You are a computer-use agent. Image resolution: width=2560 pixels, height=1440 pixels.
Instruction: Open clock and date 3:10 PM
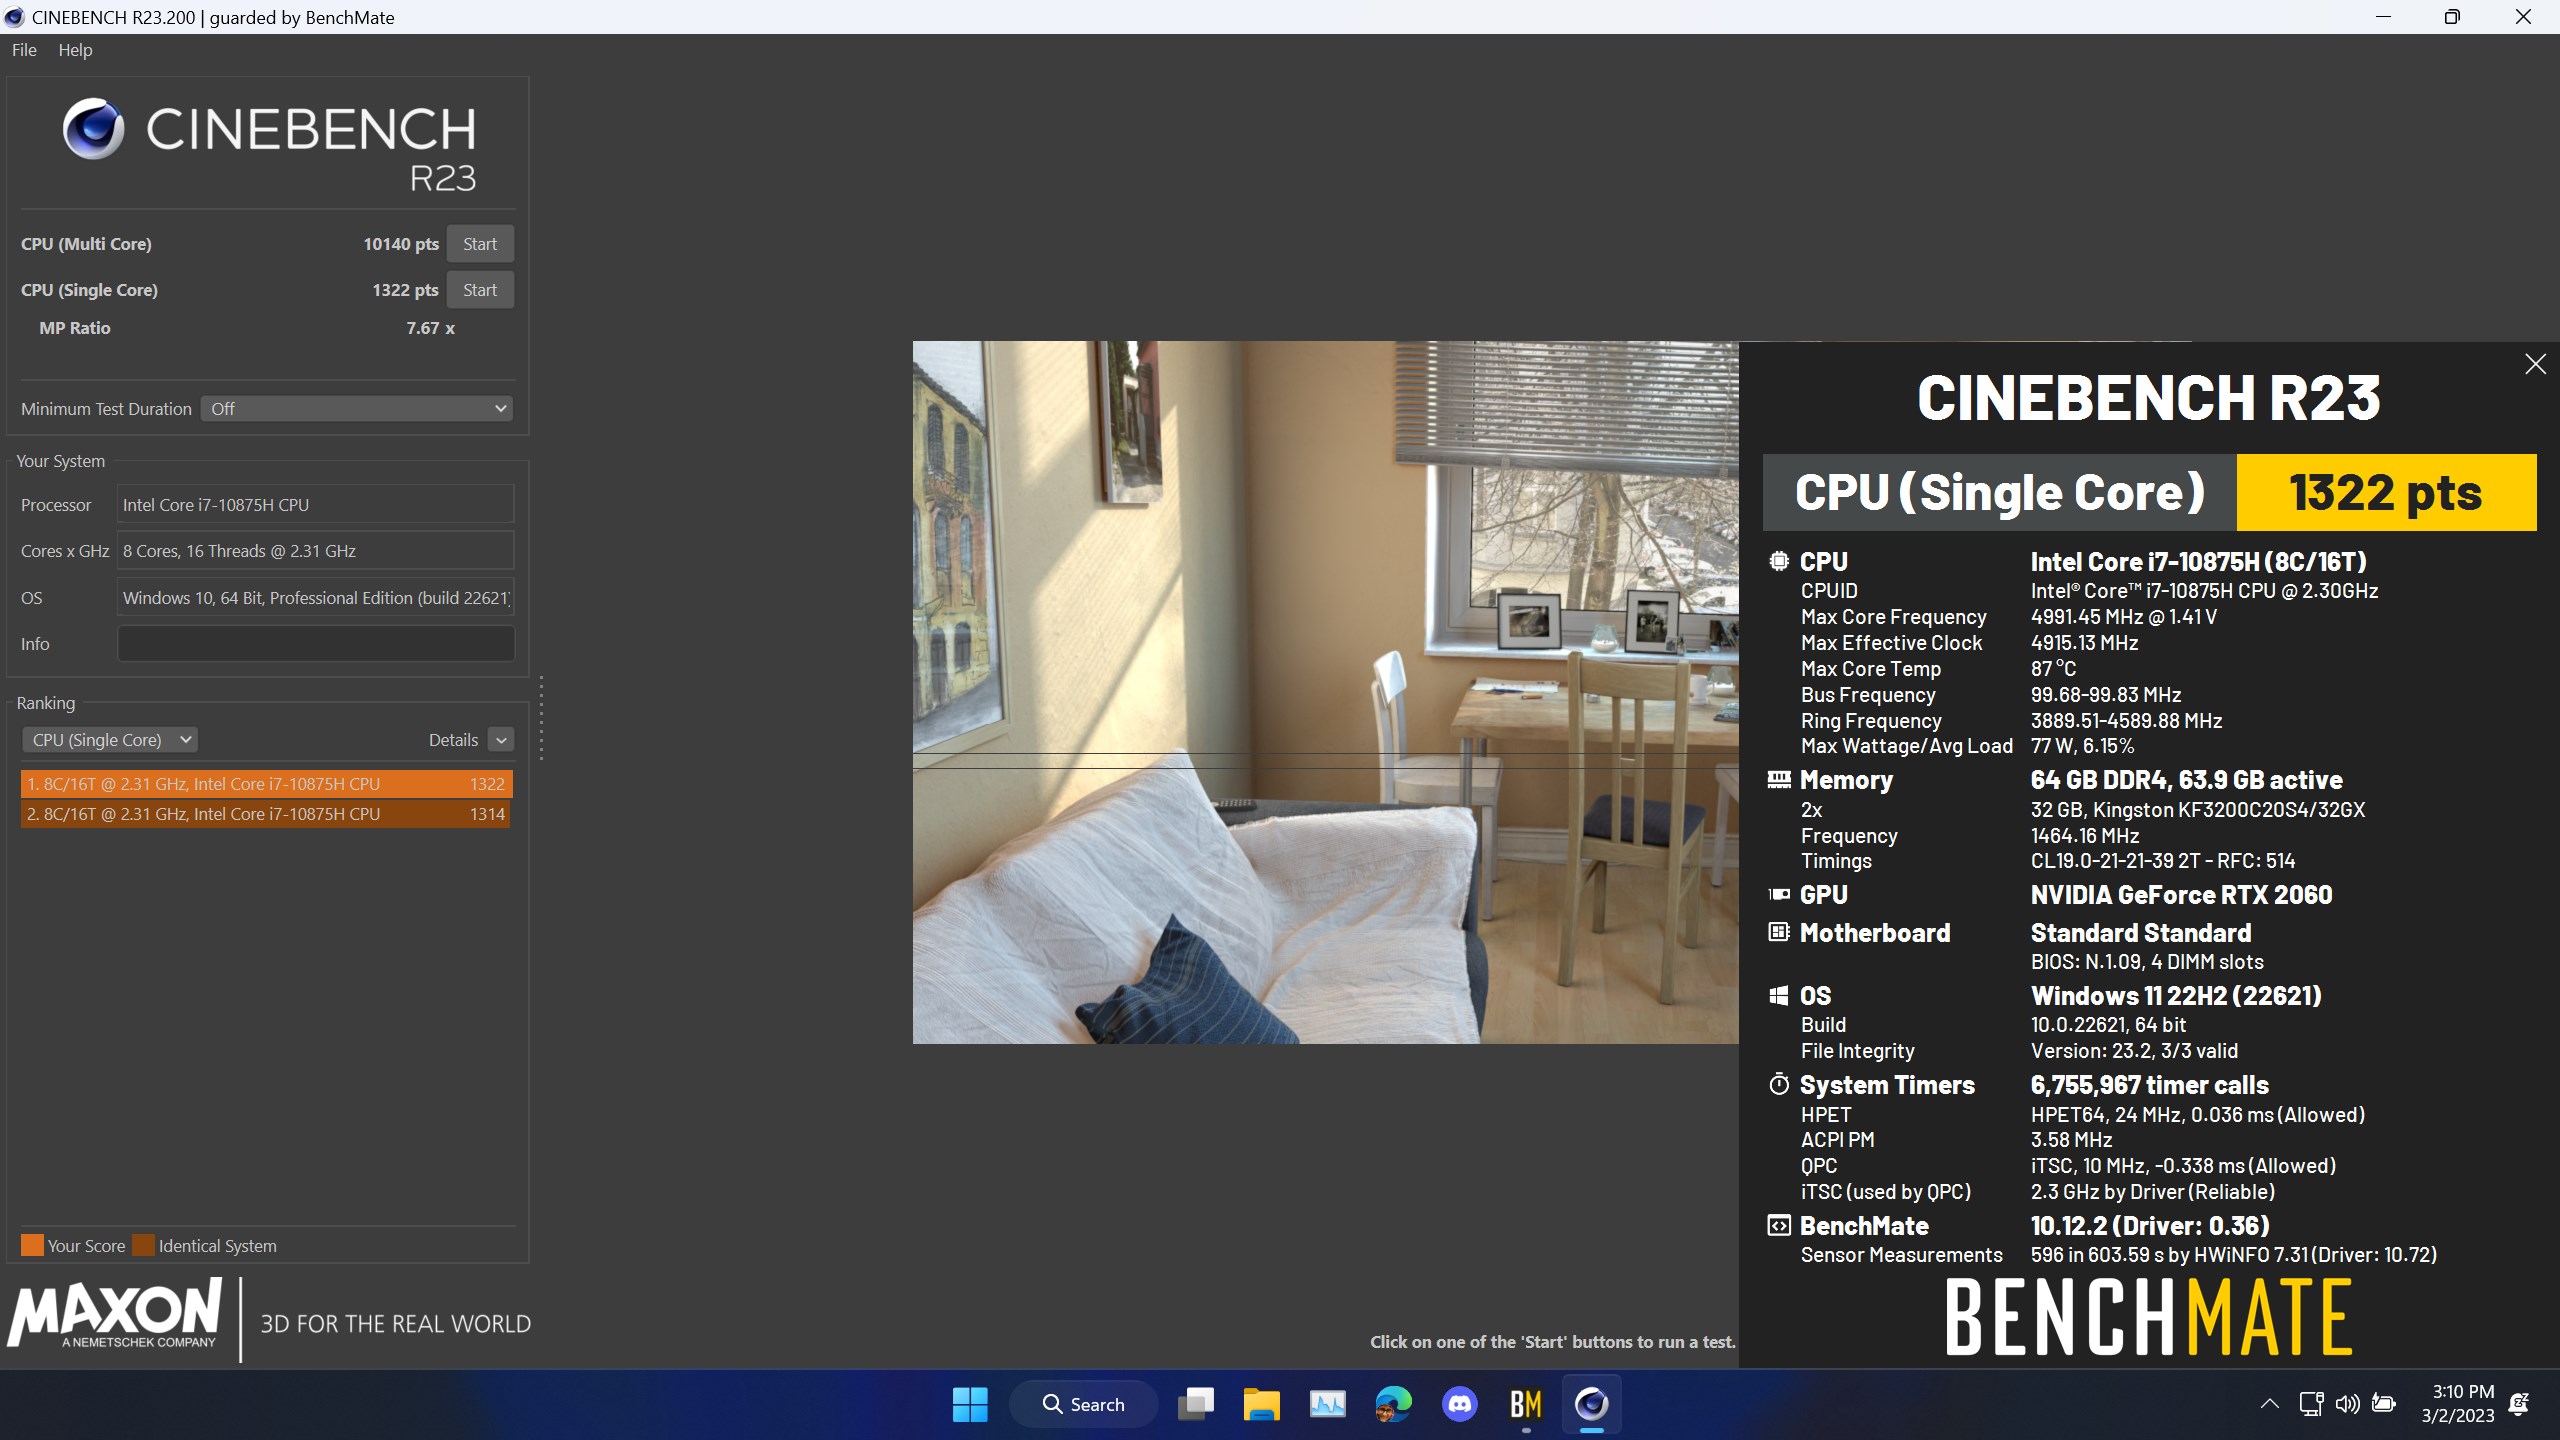[2457, 1404]
